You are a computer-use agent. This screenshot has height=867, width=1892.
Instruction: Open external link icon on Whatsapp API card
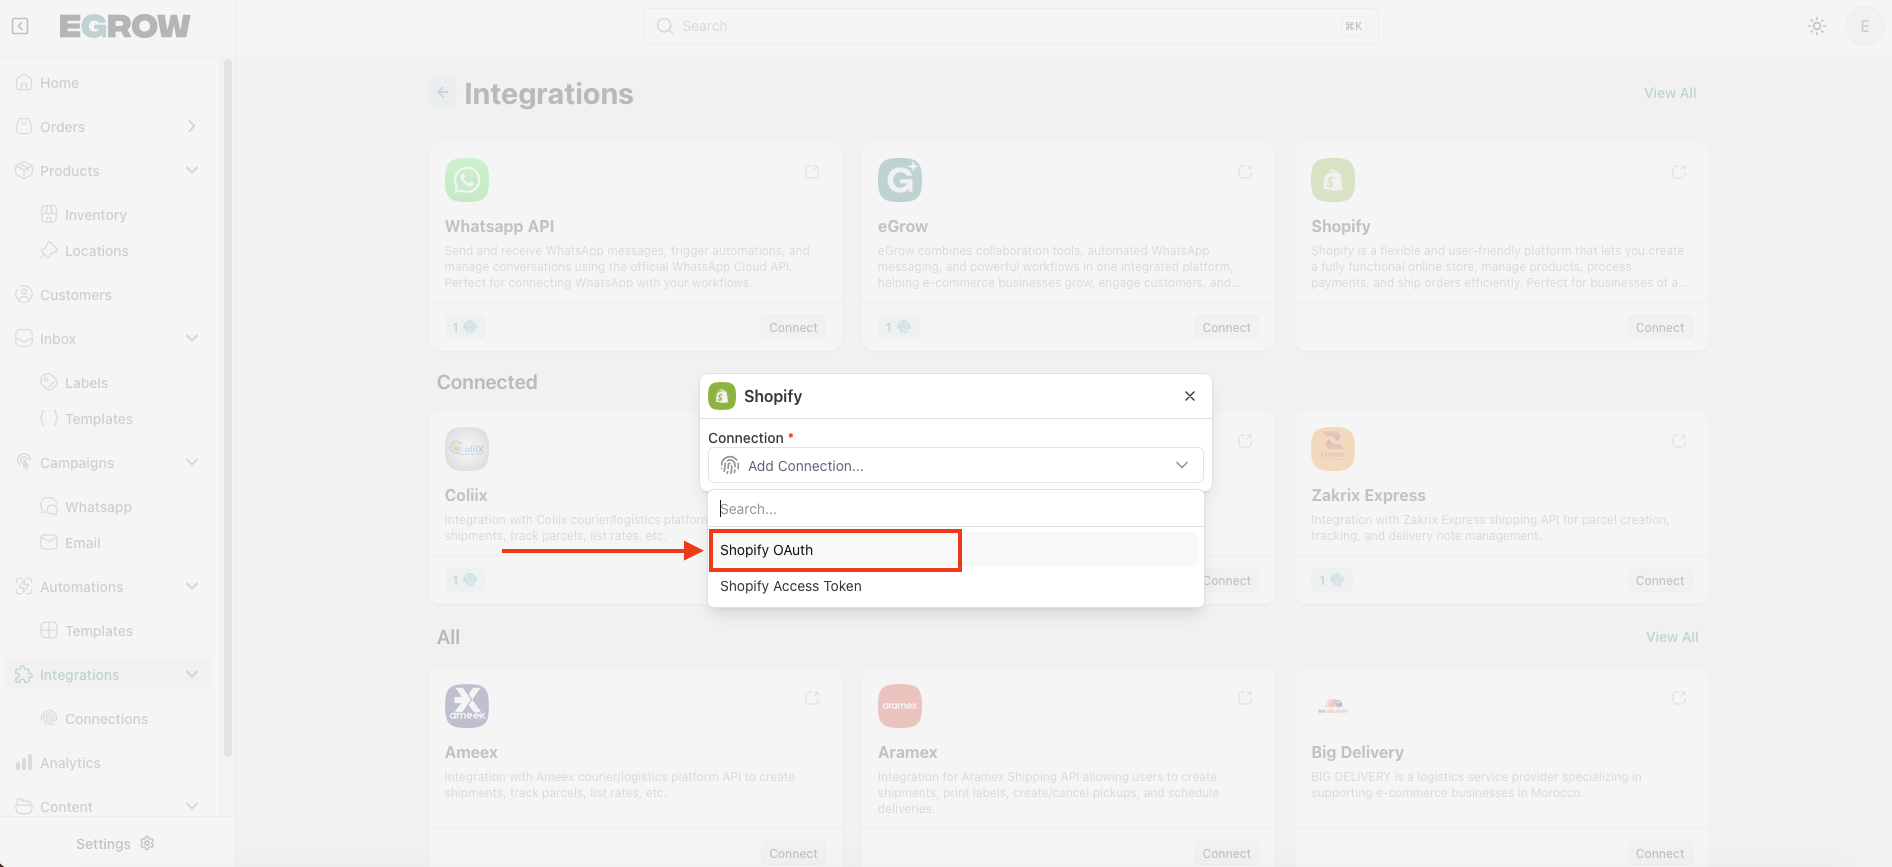point(812,172)
